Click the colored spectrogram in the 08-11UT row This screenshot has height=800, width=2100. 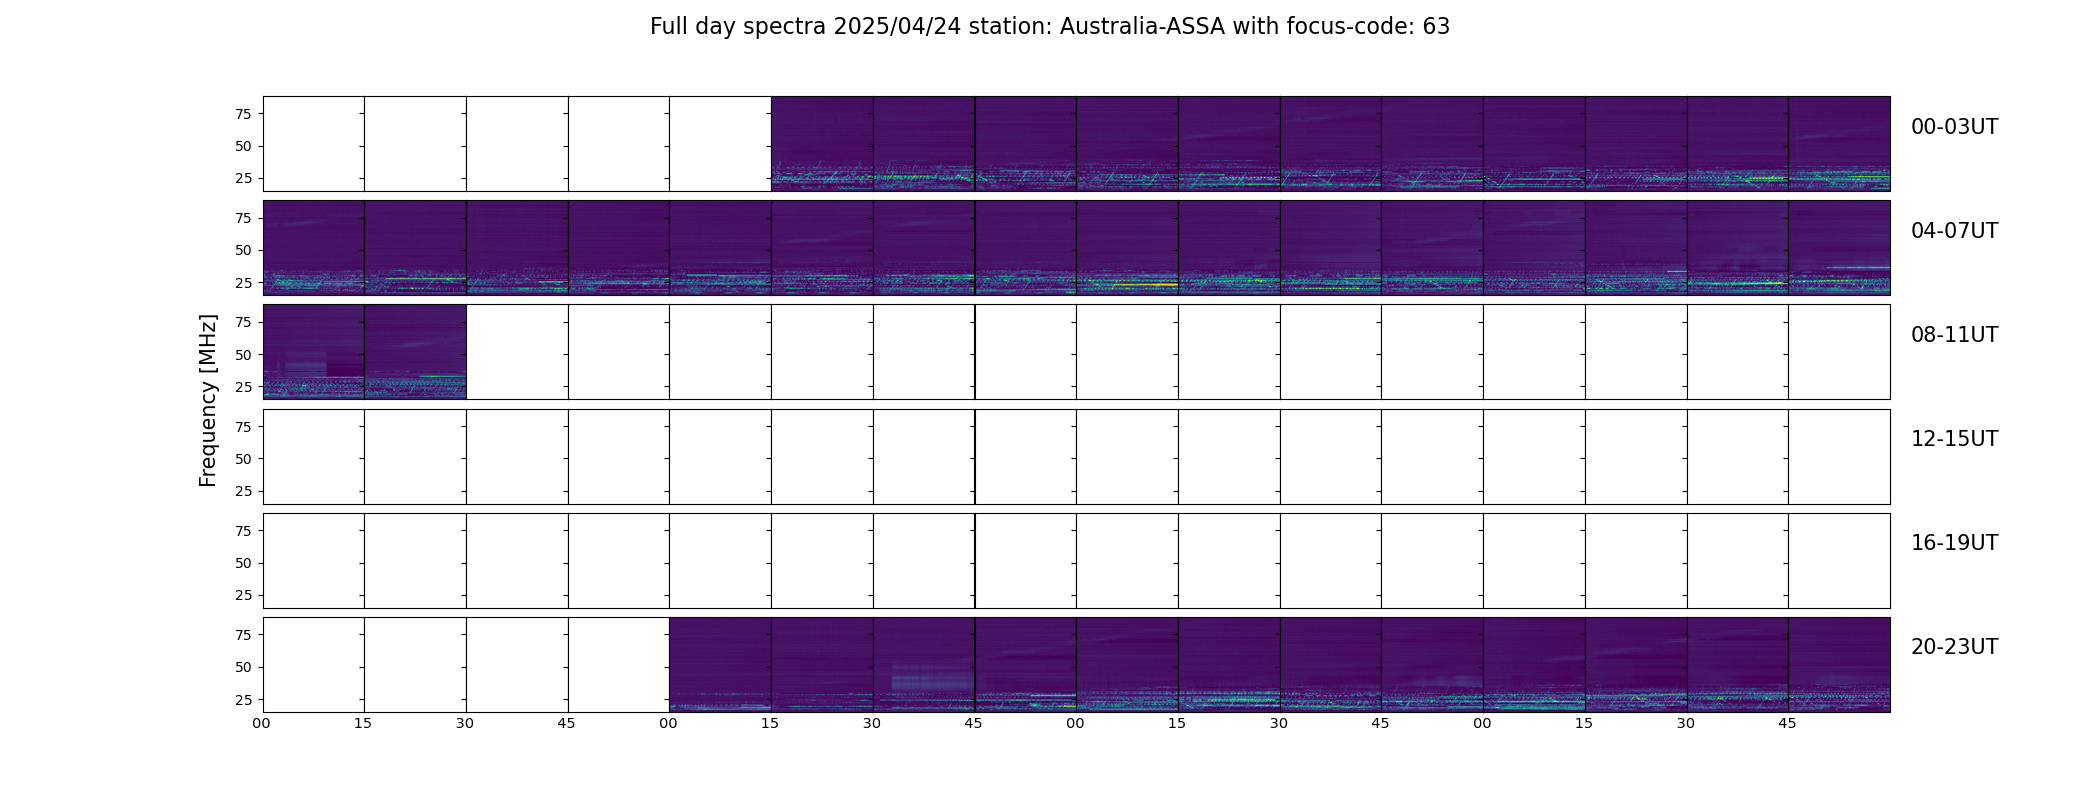coord(365,352)
